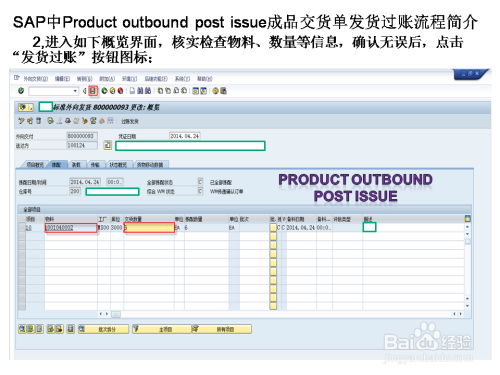Click the partner person icon in application toolbar
The image size is (500, 375).
click(x=59, y=121)
